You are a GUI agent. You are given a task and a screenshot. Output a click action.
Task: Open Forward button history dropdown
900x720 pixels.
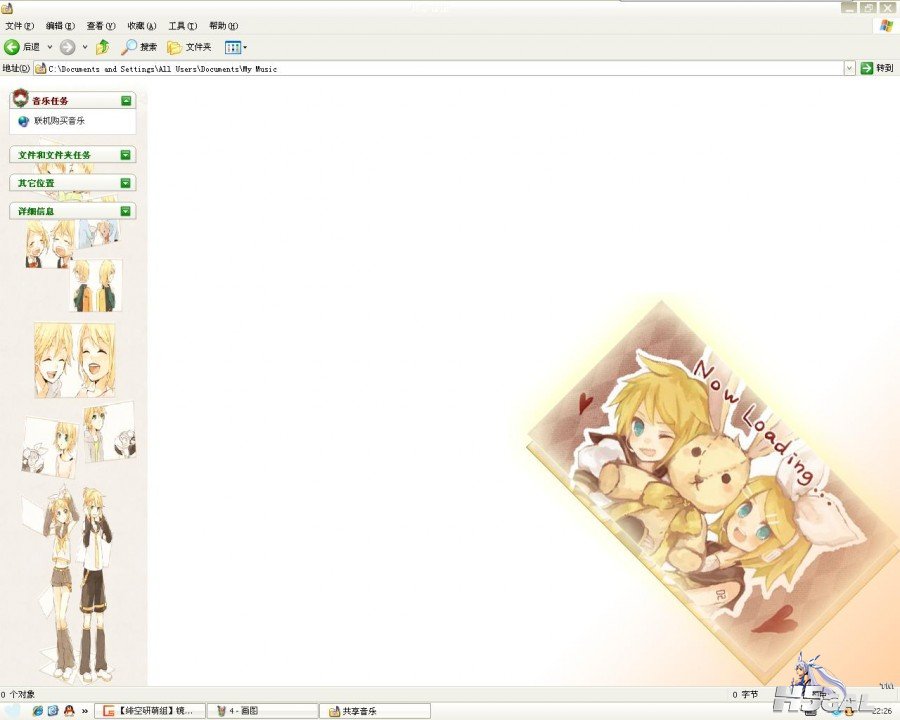(x=85, y=47)
